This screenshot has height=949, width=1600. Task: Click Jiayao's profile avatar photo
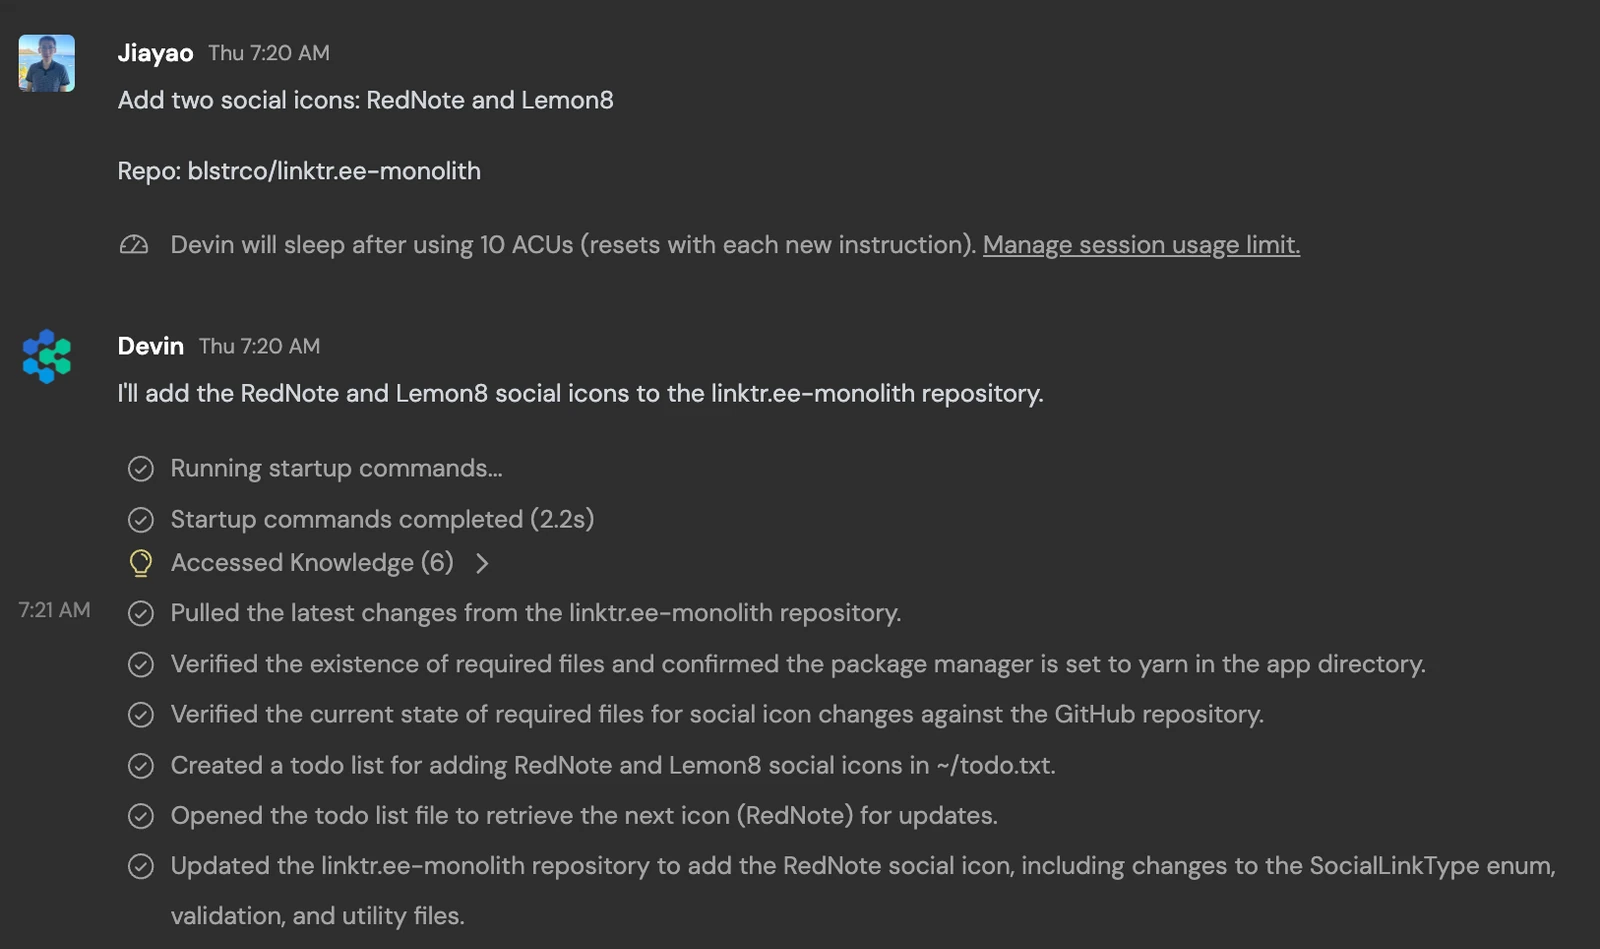pos(46,63)
